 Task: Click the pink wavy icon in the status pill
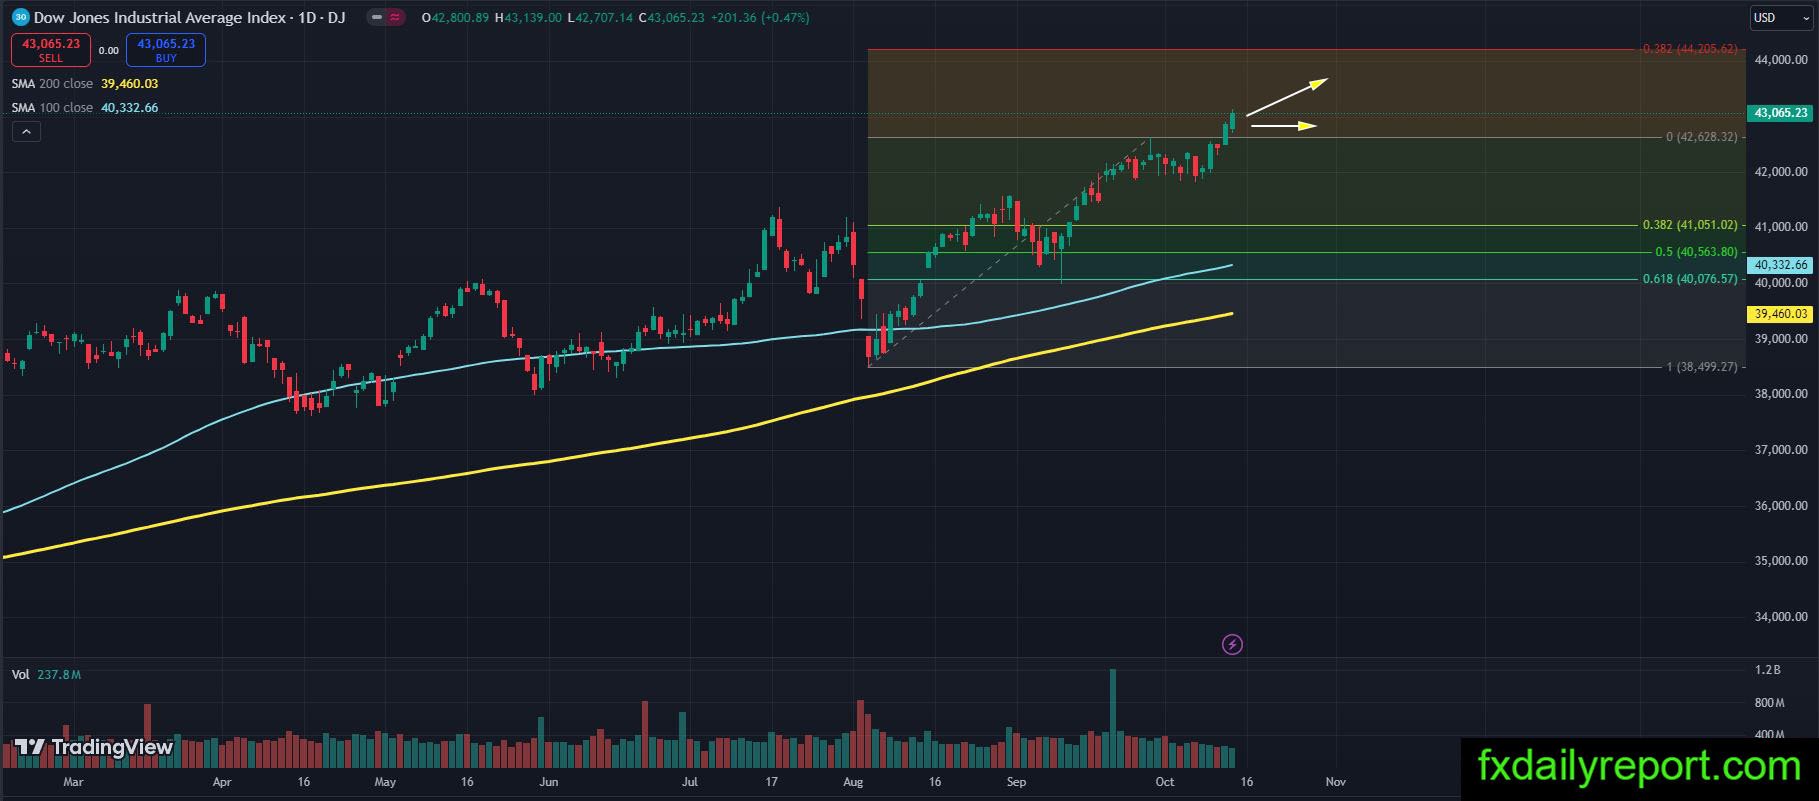coord(393,18)
